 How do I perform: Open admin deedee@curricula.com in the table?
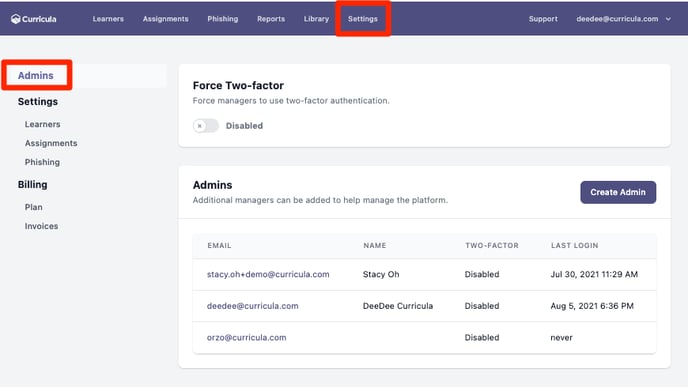(252, 306)
